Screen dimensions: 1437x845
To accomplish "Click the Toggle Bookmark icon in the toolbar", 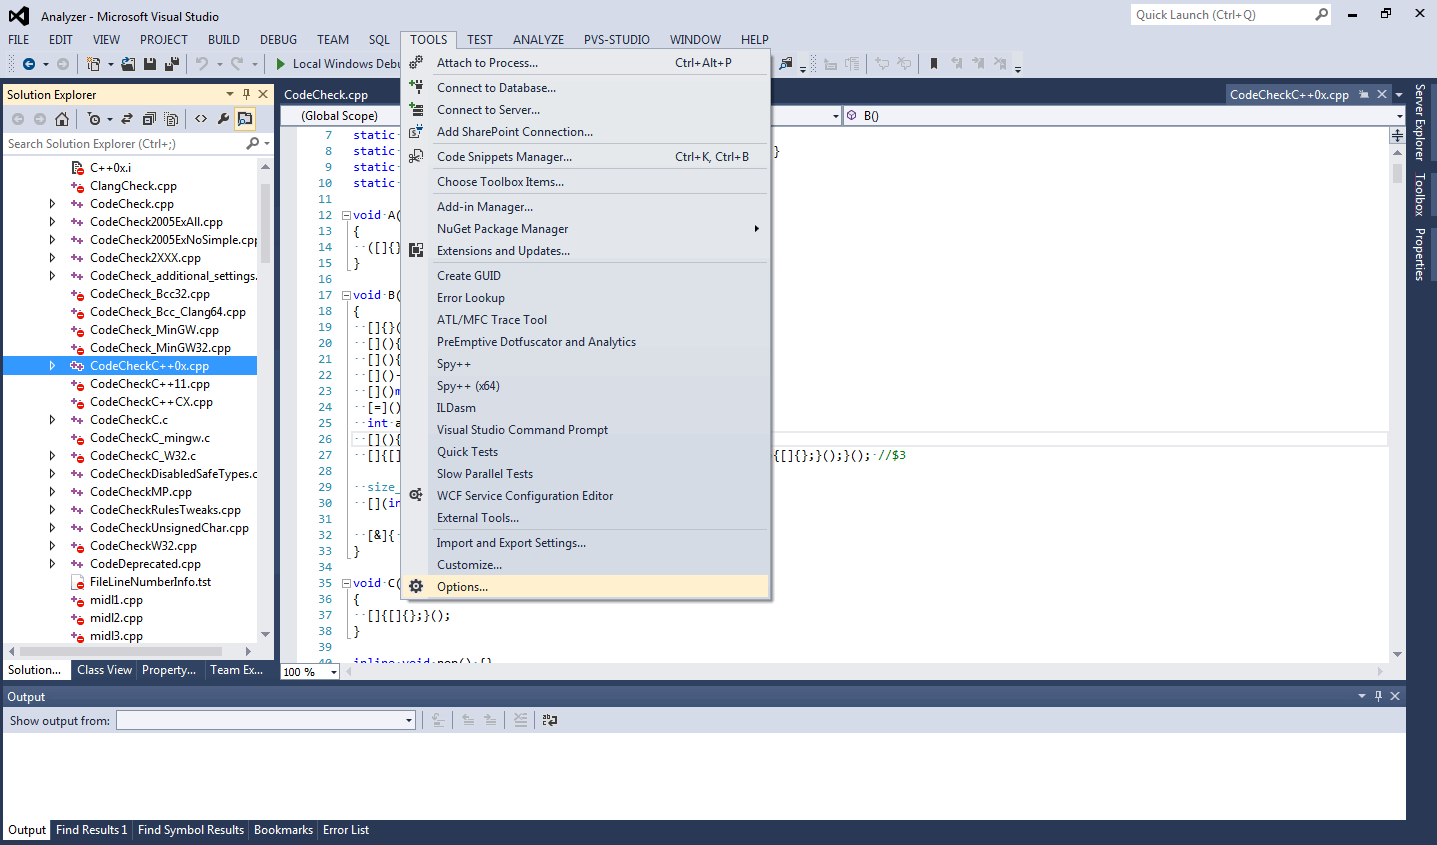I will pyautogui.click(x=934, y=64).
